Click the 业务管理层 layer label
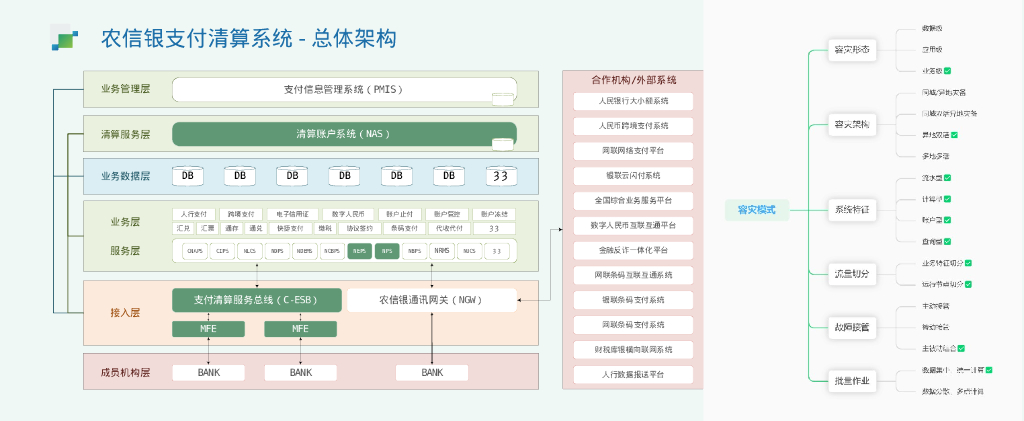The width and height of the screenshot is (1024, 421). pyautogui.click(x=125, y=89)
